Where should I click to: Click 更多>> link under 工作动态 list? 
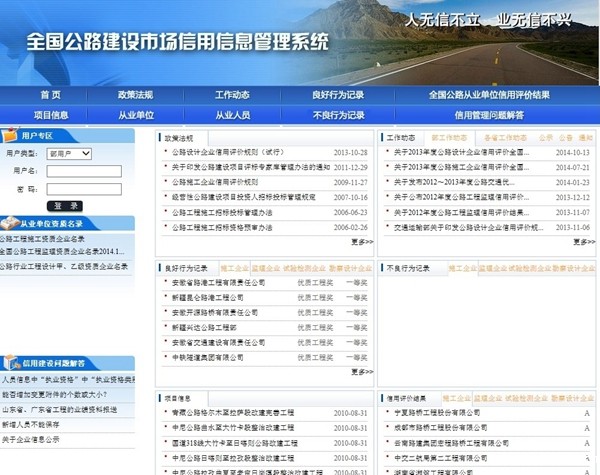coord(583,241)
